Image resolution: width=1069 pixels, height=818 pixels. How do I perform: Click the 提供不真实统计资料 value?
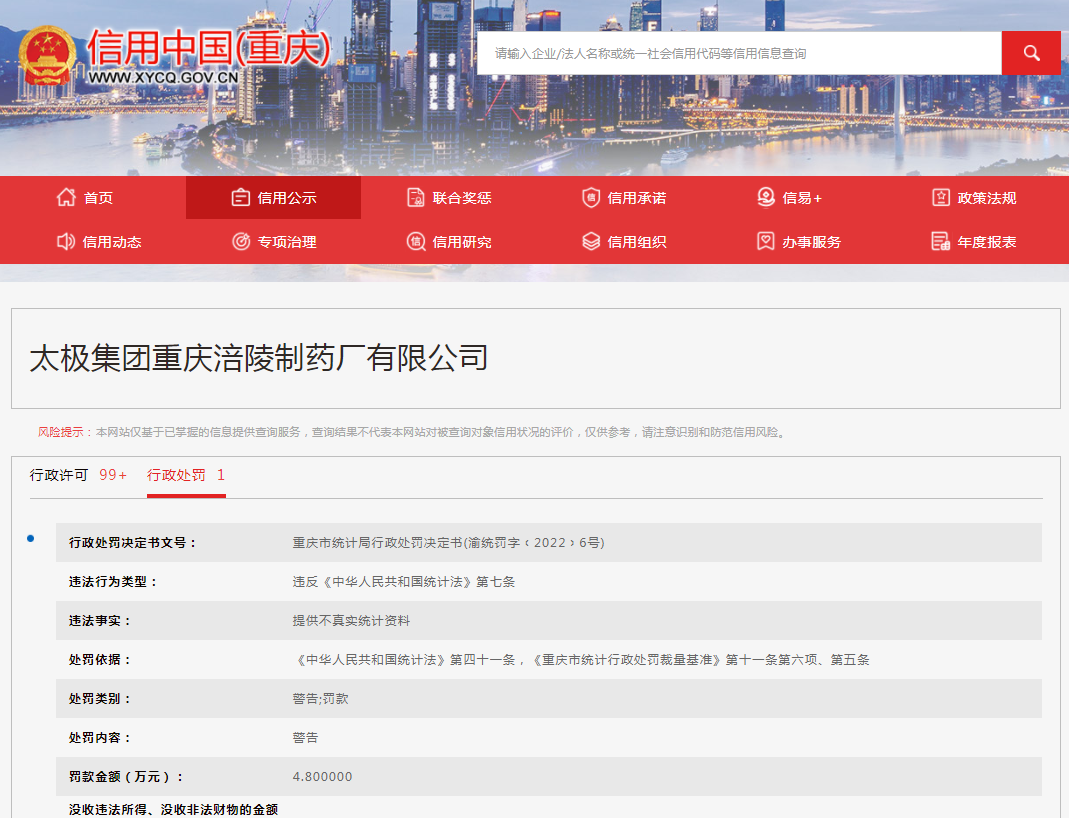pos(351,620)
